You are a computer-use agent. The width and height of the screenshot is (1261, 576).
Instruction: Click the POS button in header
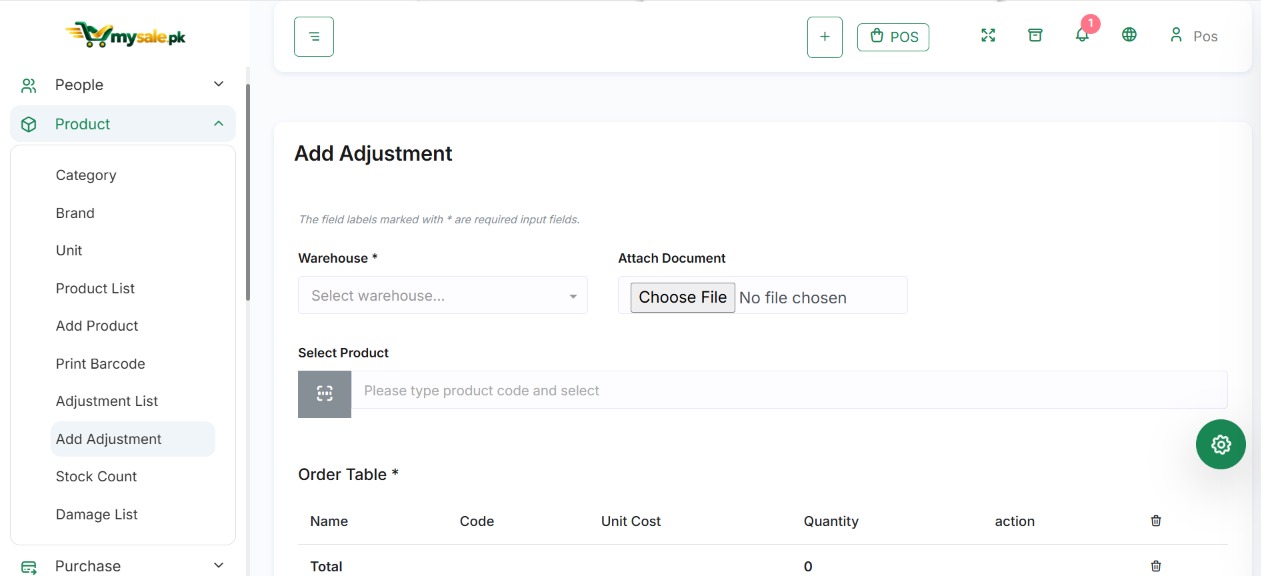pos(893,37)
